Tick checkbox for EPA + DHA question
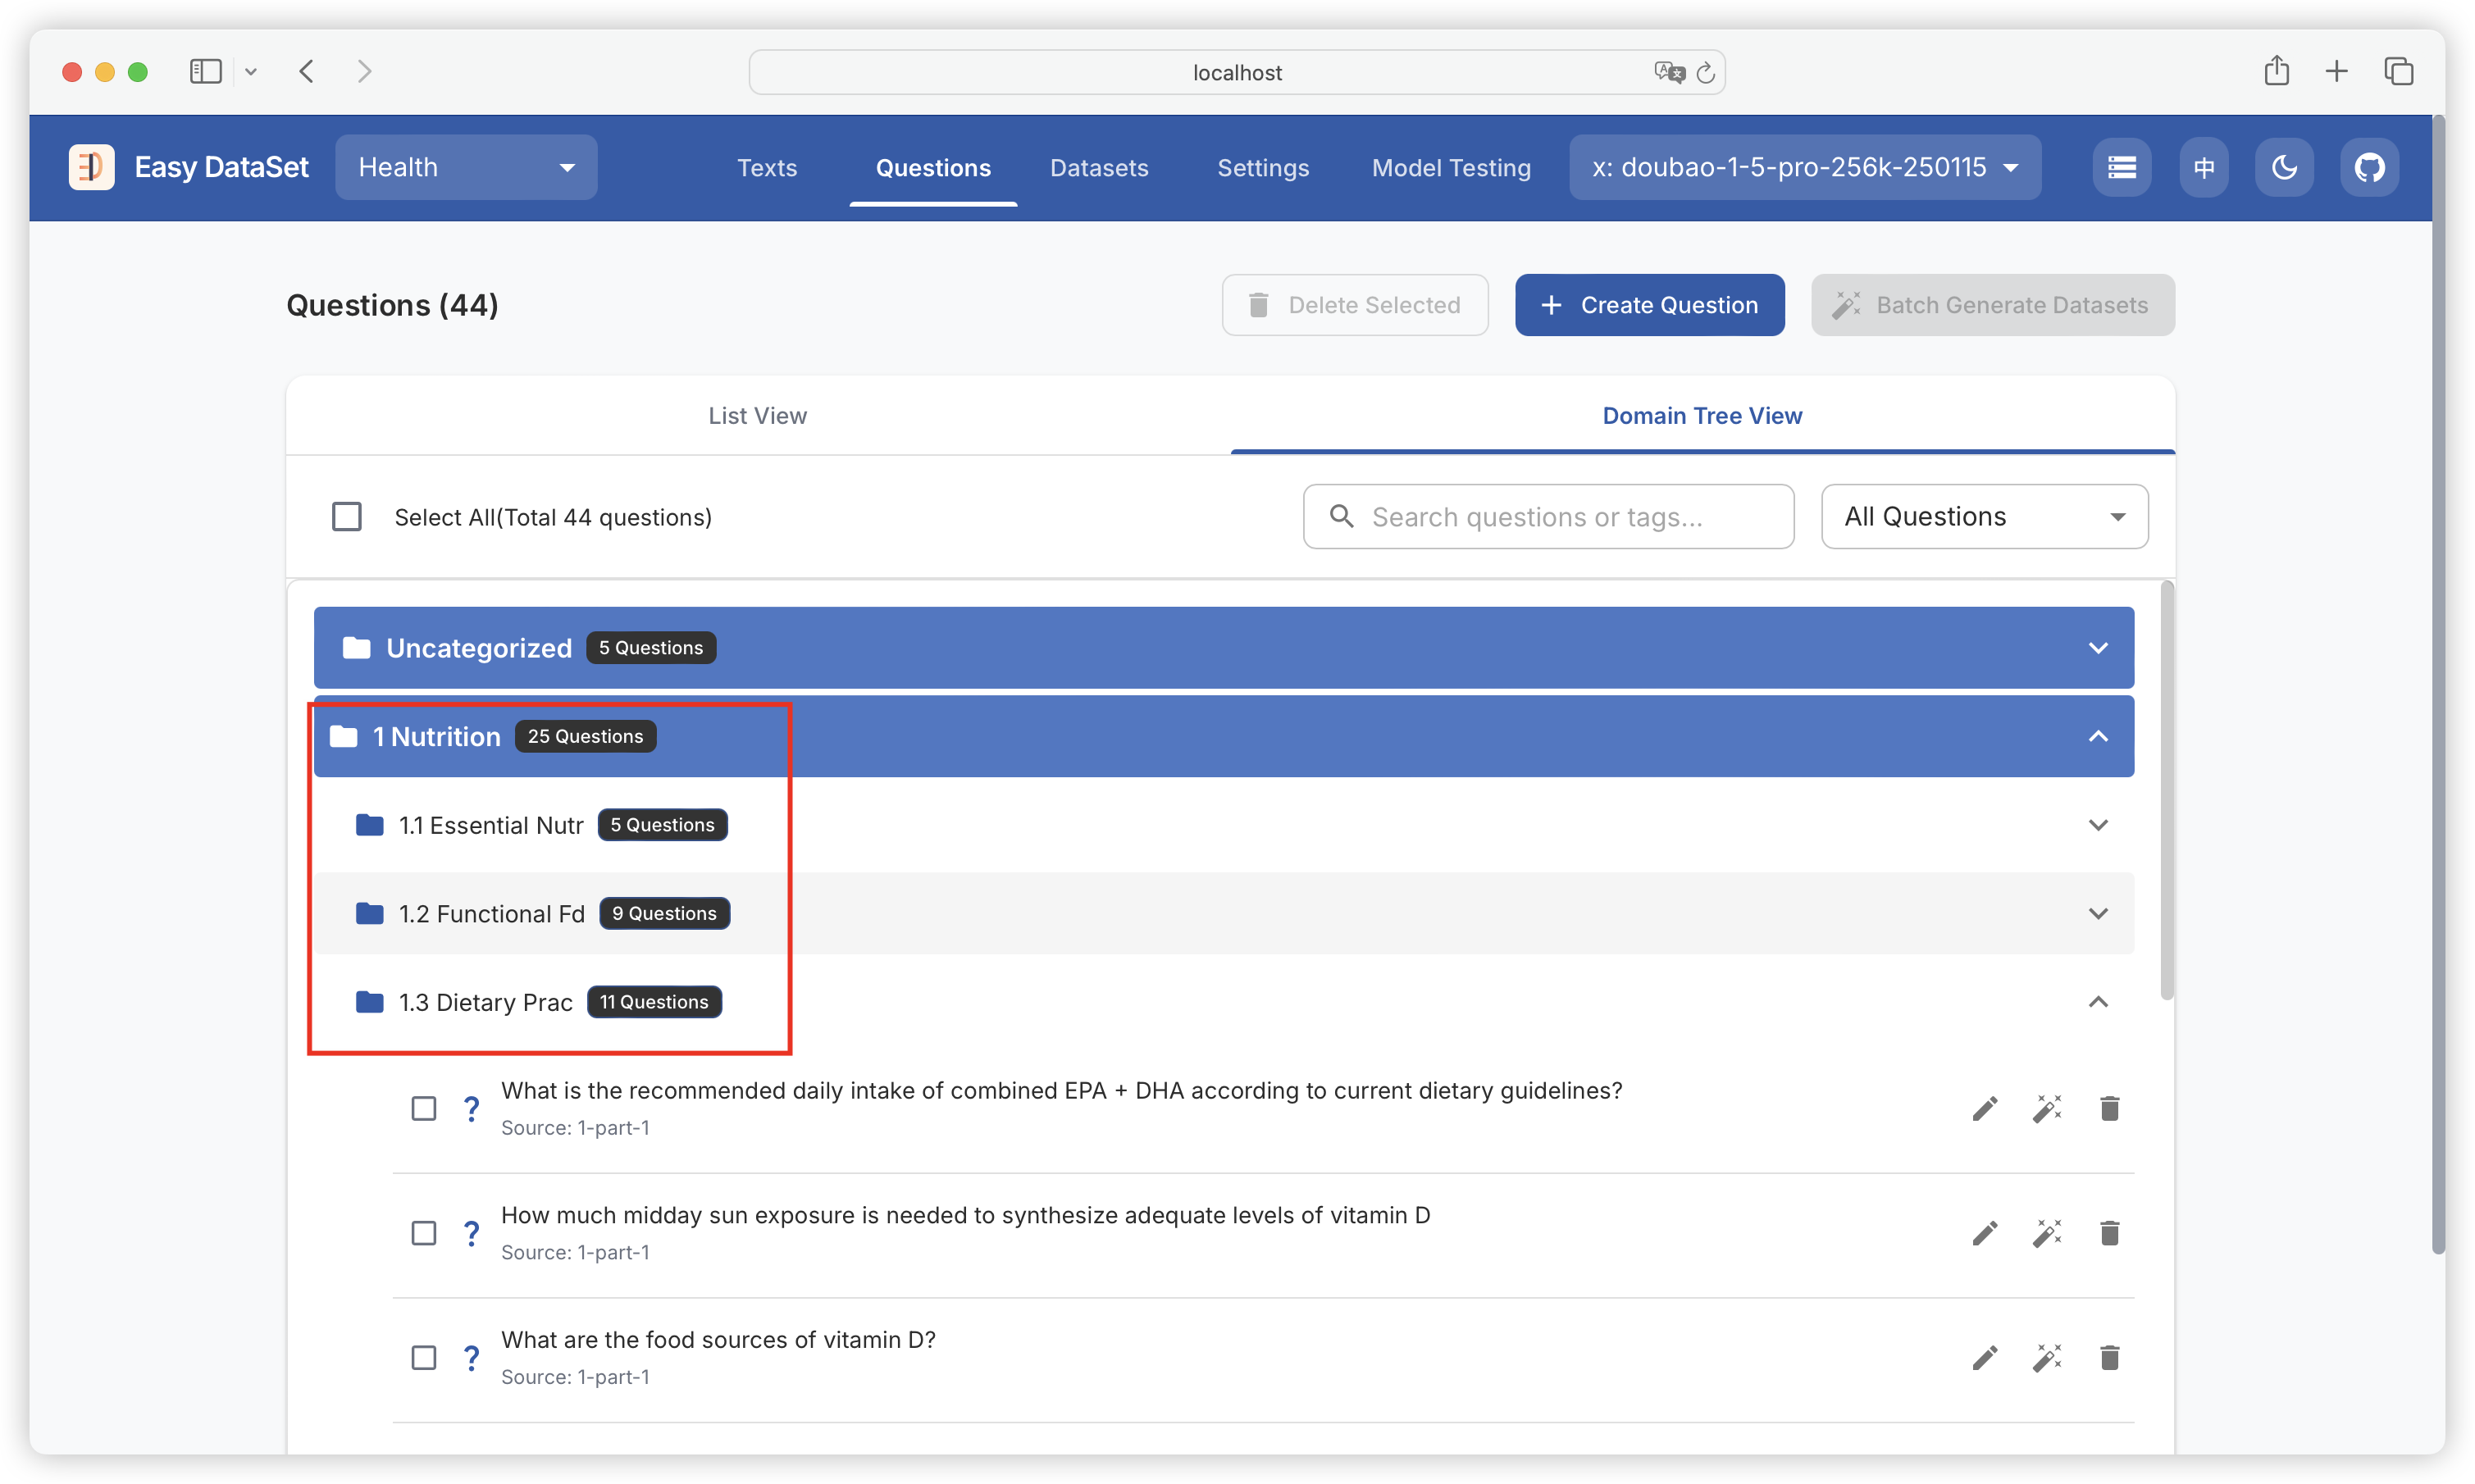Viewport: 2475px width, 1484px height. click(424, 1108)
